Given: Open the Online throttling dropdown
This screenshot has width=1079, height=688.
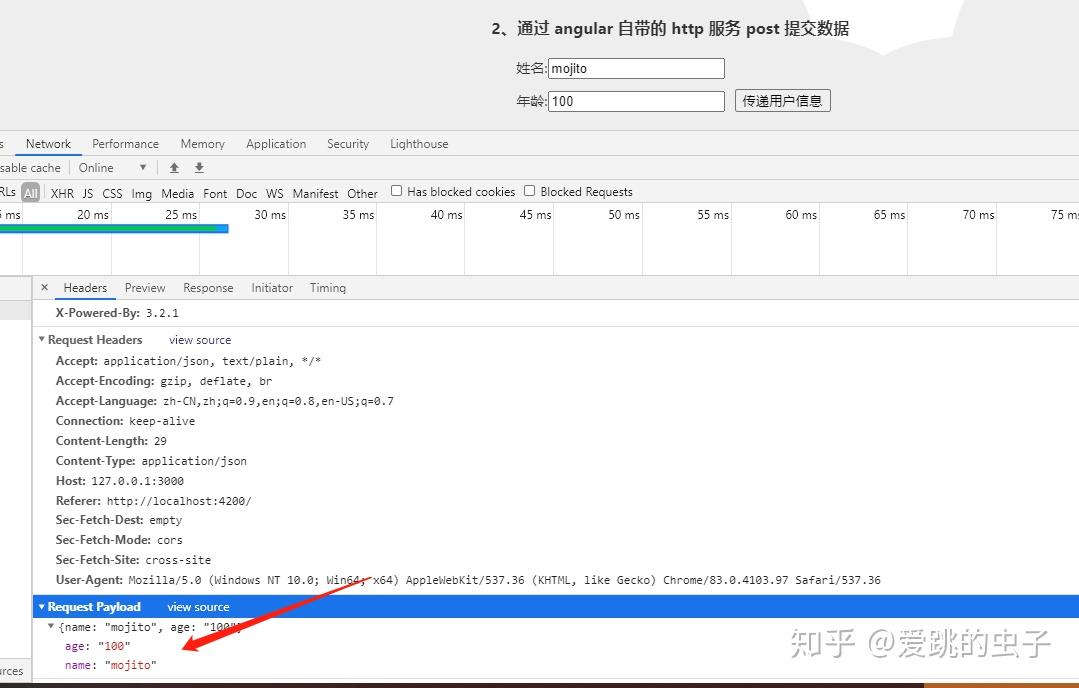Looking at the screenshot, I should [x=110, y=167].
